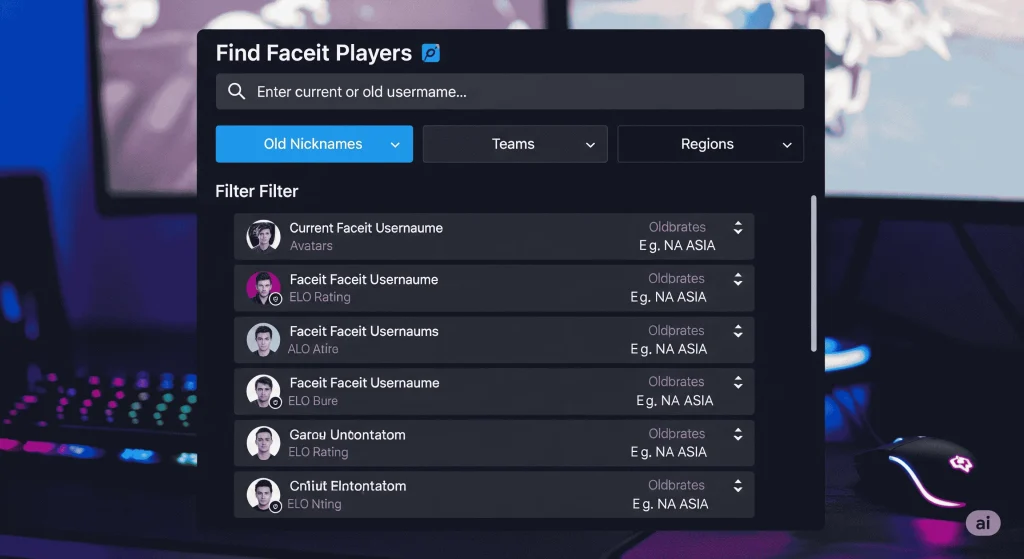Toggle sort arrows on Current Faceit Usernaume row
Image resolution: width=1024 pixels, height=559 pixels.
pyautogui.click(x=738, y=227)
